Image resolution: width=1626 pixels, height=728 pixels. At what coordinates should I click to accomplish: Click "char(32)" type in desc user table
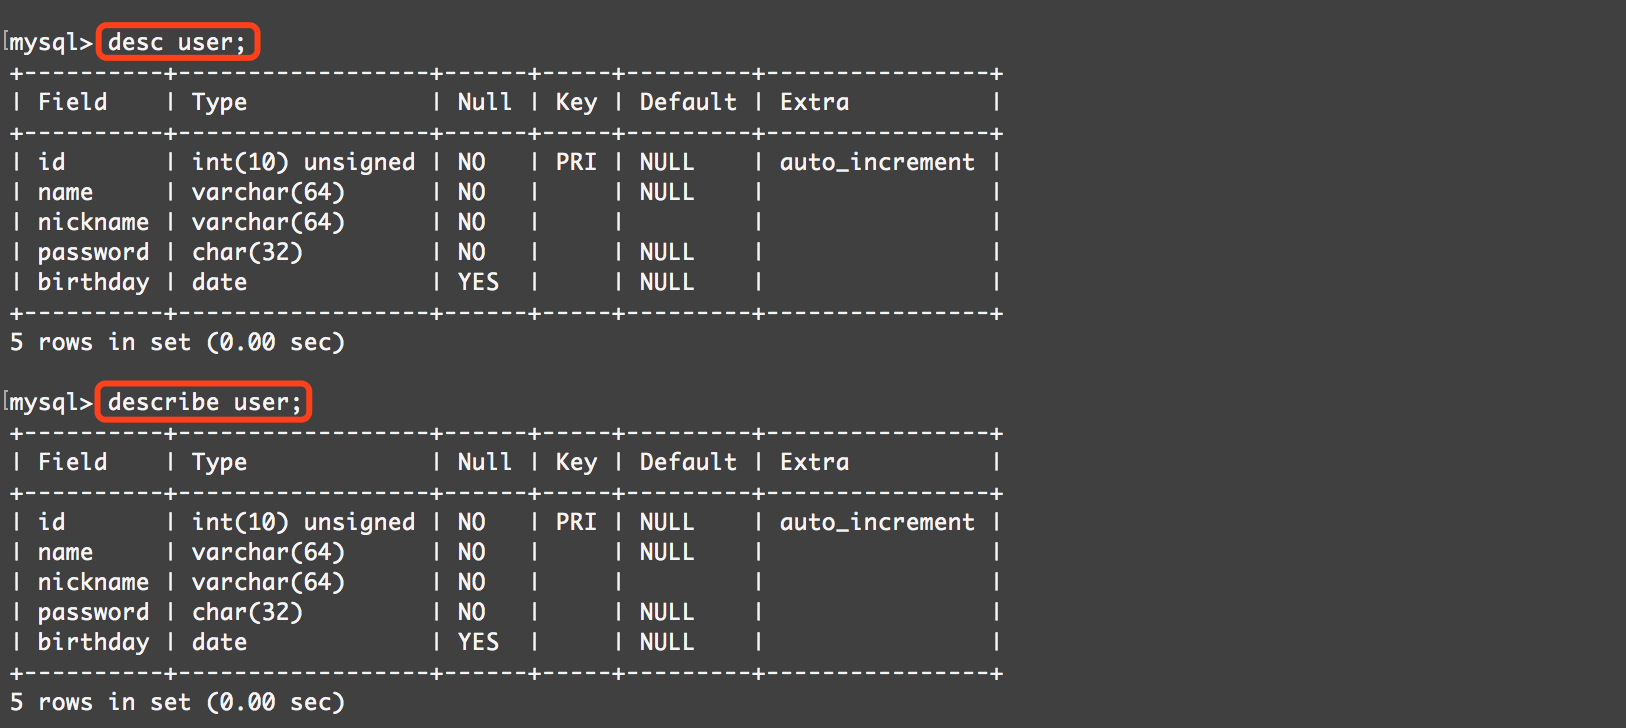pyautogui.click(x=247, y=252)
